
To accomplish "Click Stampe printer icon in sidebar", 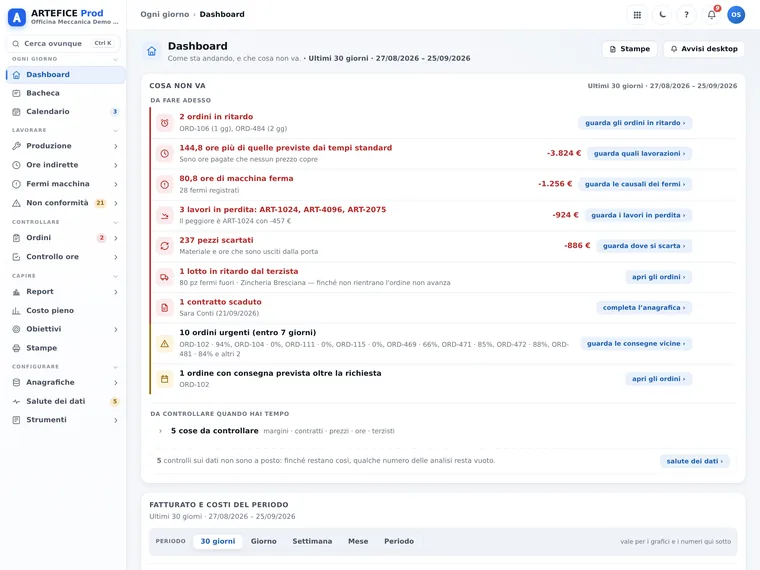I will 16,348.
